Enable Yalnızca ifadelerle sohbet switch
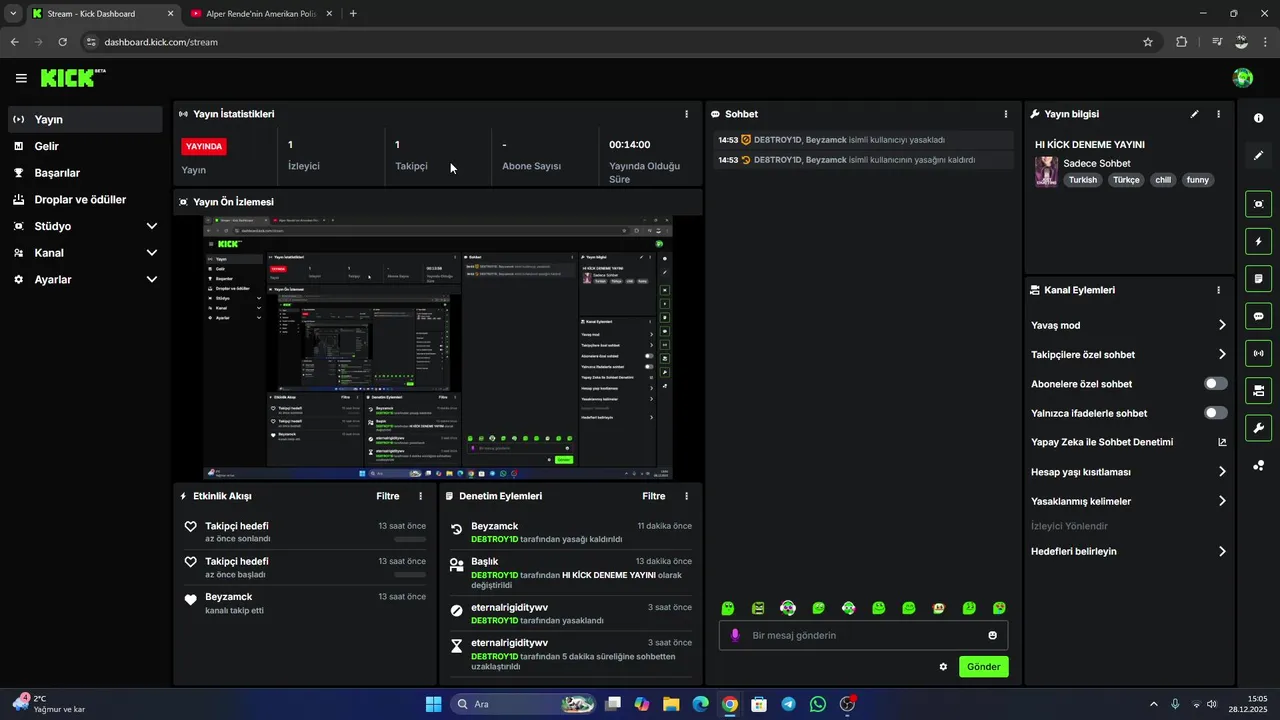 point(1215,413)
